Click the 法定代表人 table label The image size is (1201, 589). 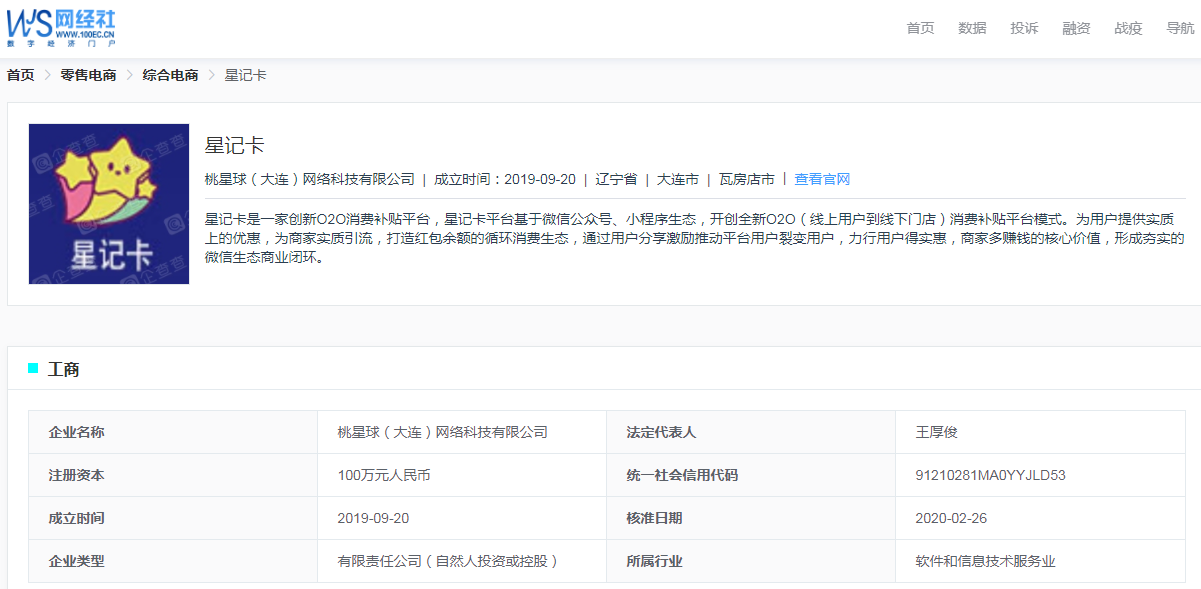[661, 432]
